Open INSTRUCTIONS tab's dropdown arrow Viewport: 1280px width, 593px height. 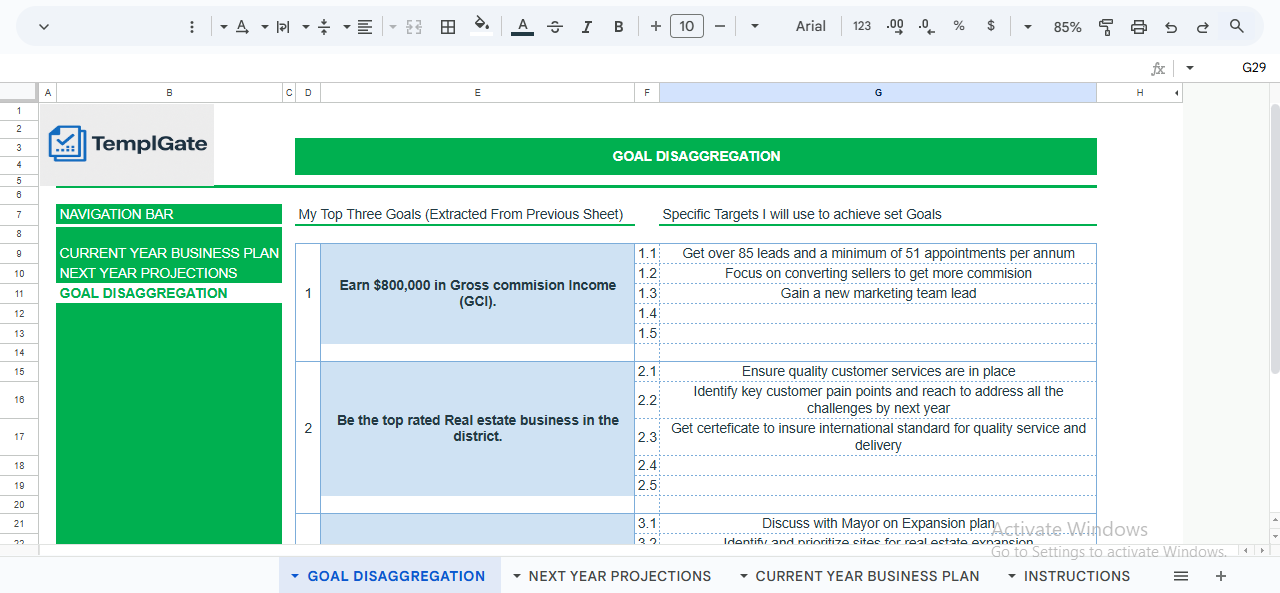[1012, 576]
